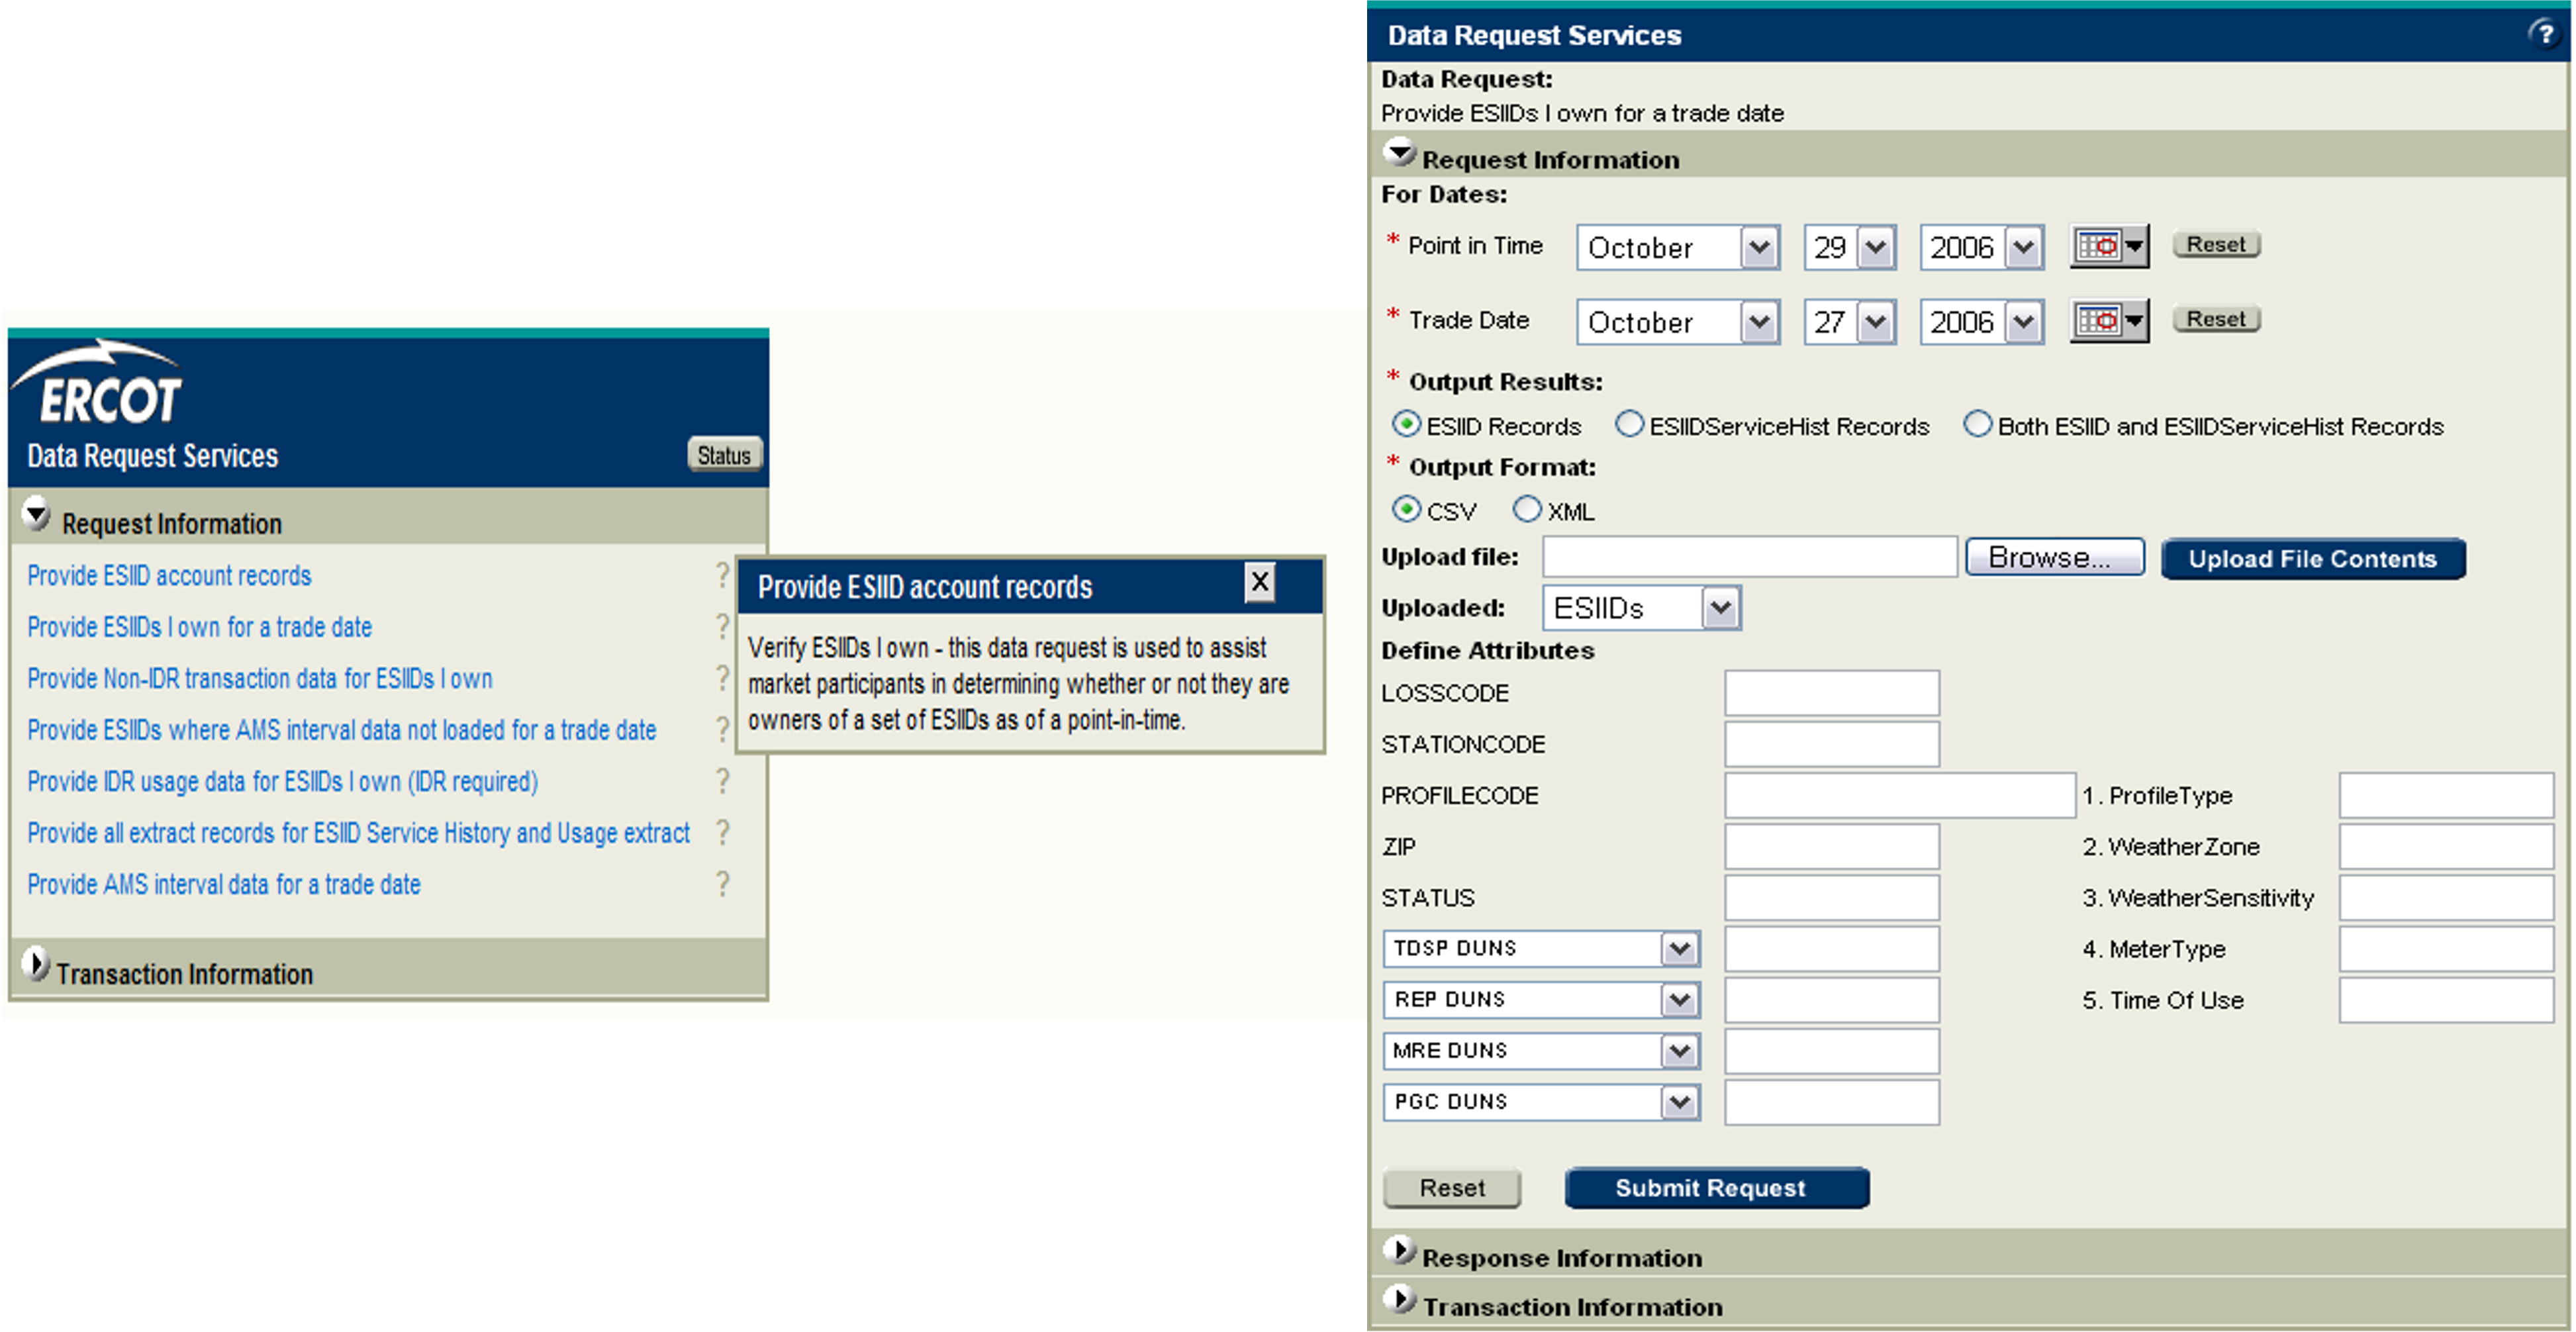Screen dimensions: 2576x1332
Task: Focus the STATUS input field
Action: 1832,897
